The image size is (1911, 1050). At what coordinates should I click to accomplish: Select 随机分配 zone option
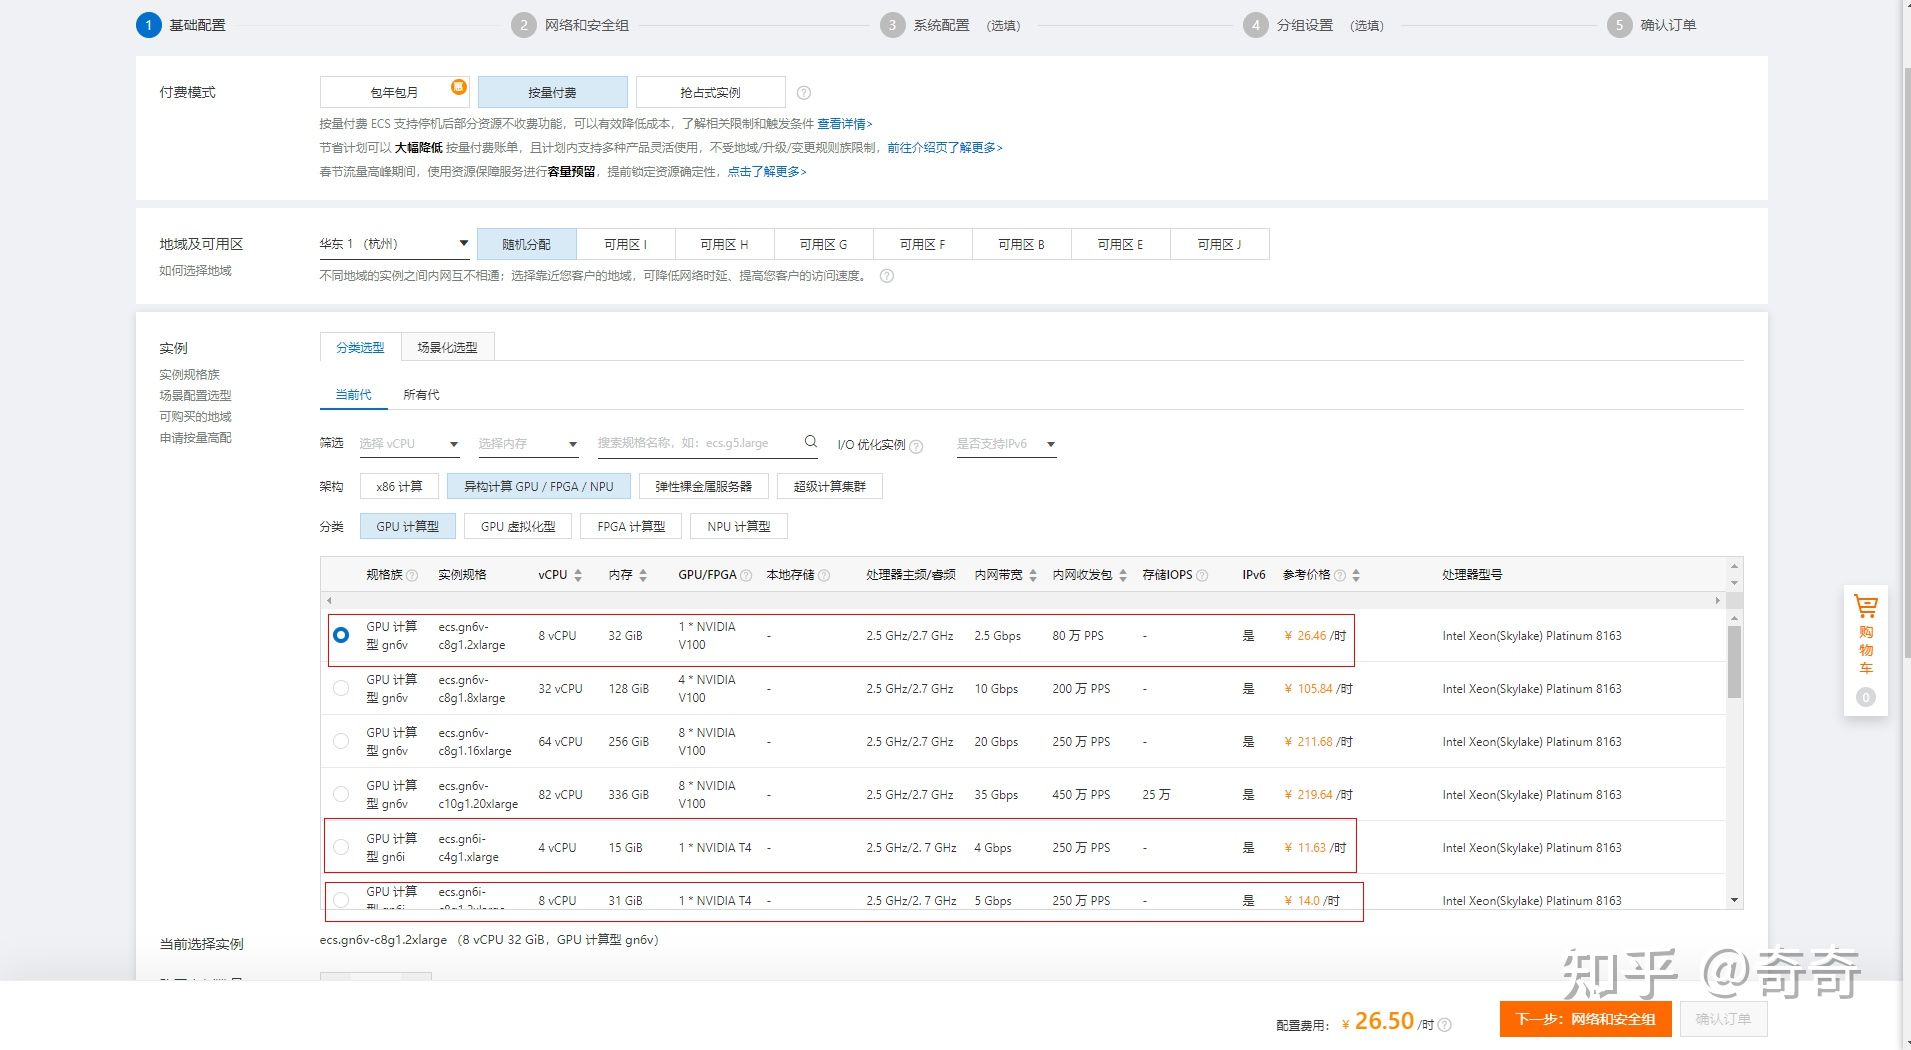(x=526, y=244)
